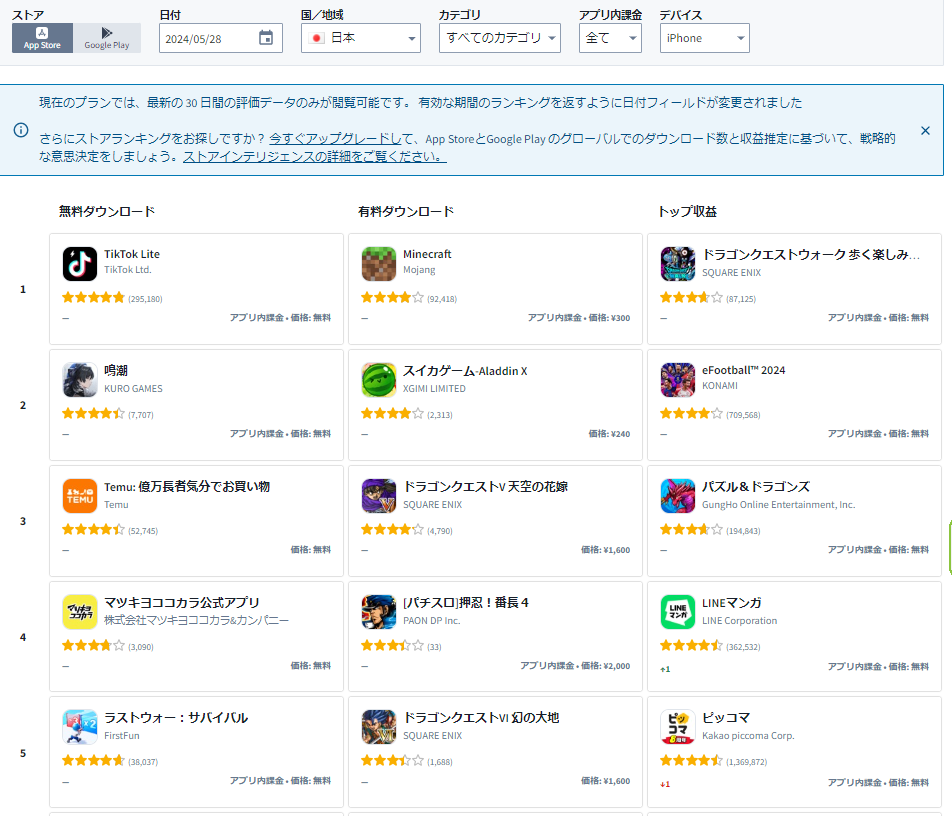Viewport: 952px width, 816px height.
Task: Open the ラストウォー：サバイバル title
Action: 176,718
